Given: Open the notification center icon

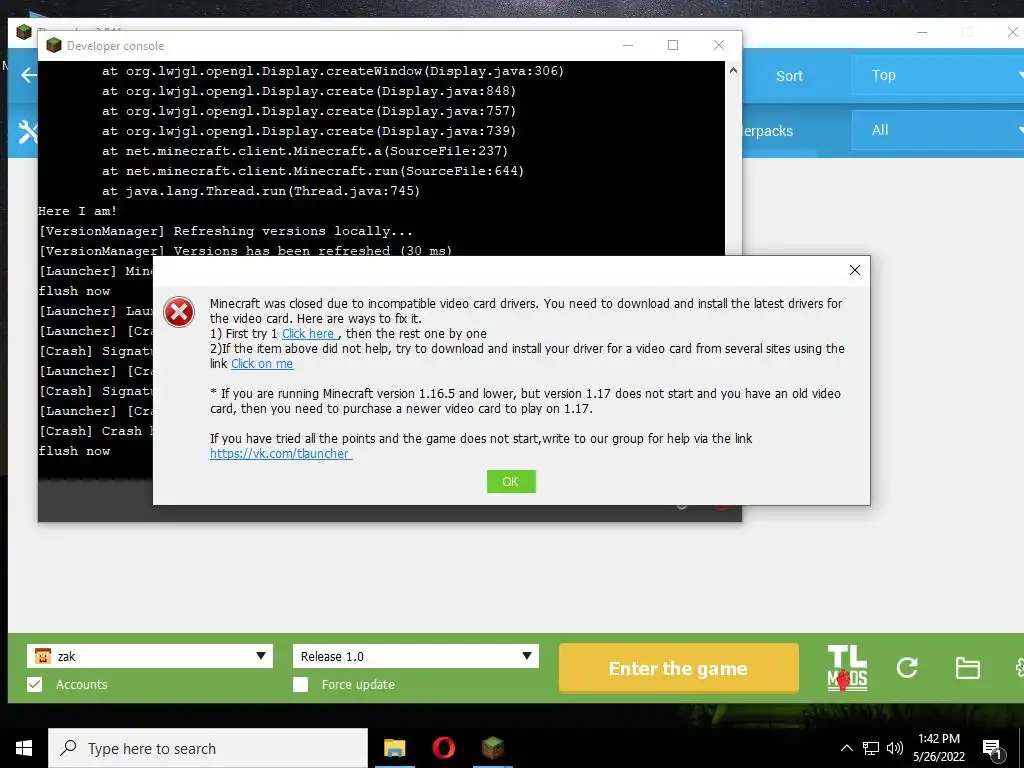Looking at the screenshot, I should point(993,749).
